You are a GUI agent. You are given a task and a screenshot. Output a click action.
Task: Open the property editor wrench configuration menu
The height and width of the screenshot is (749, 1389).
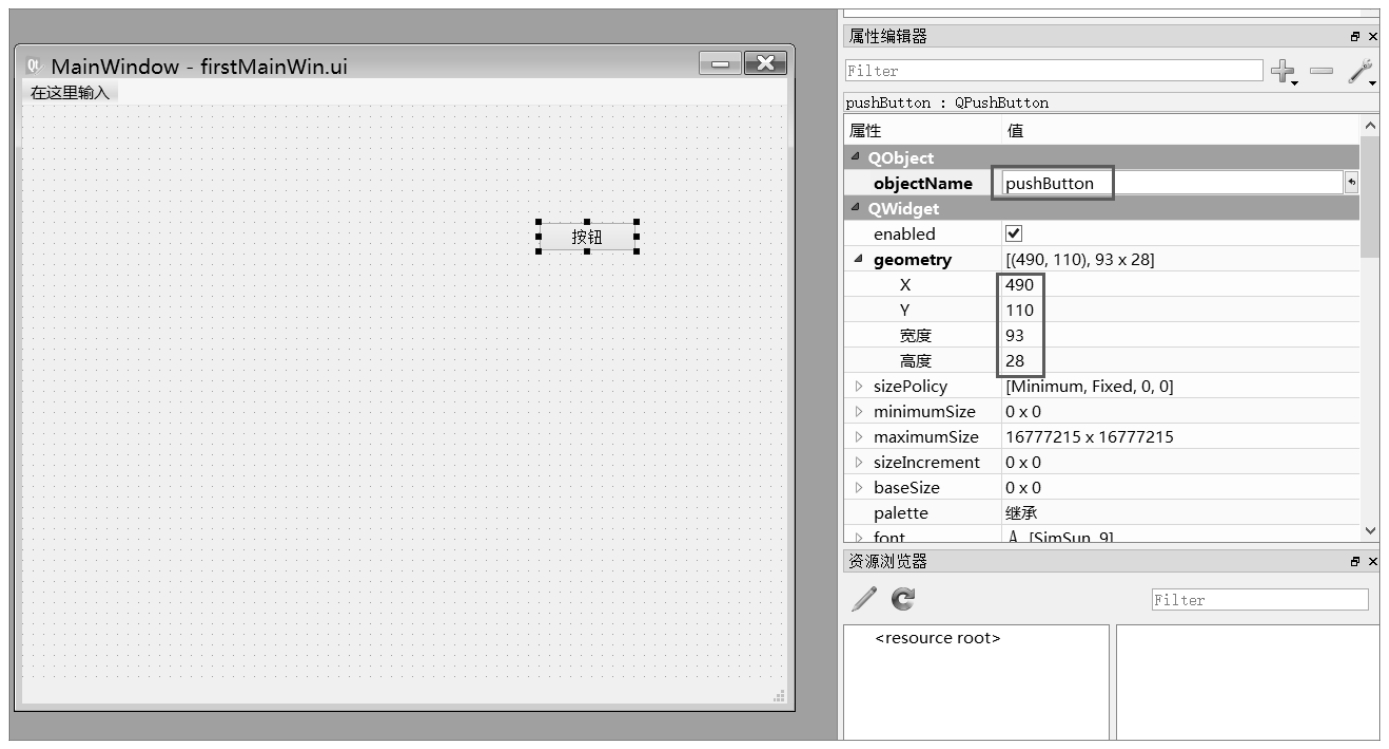pyautogui.click(x=1362, y=71)
